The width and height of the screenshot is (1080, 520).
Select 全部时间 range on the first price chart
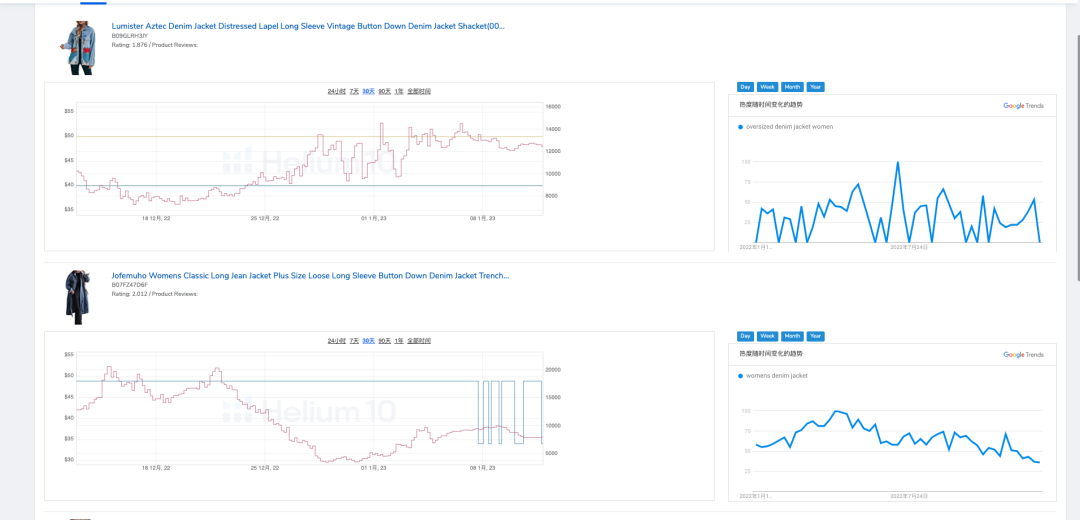(x=419, y=91)
